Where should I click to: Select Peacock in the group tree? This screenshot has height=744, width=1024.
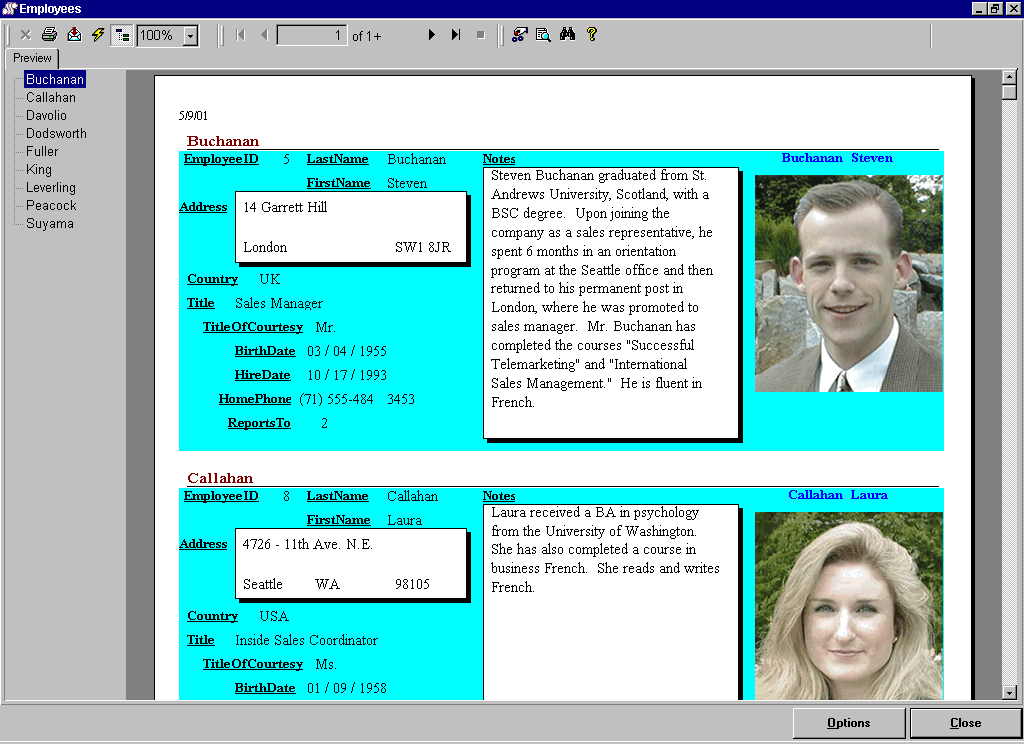pos(51,206)
